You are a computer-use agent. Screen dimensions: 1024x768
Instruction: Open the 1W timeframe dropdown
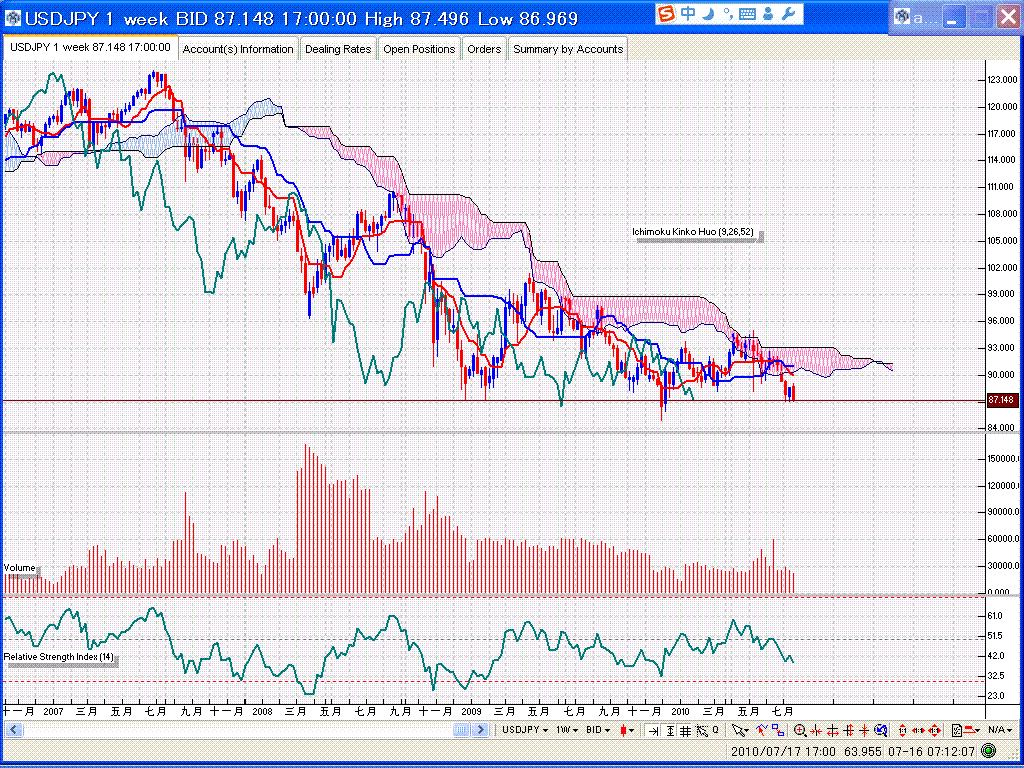(567, 730)
